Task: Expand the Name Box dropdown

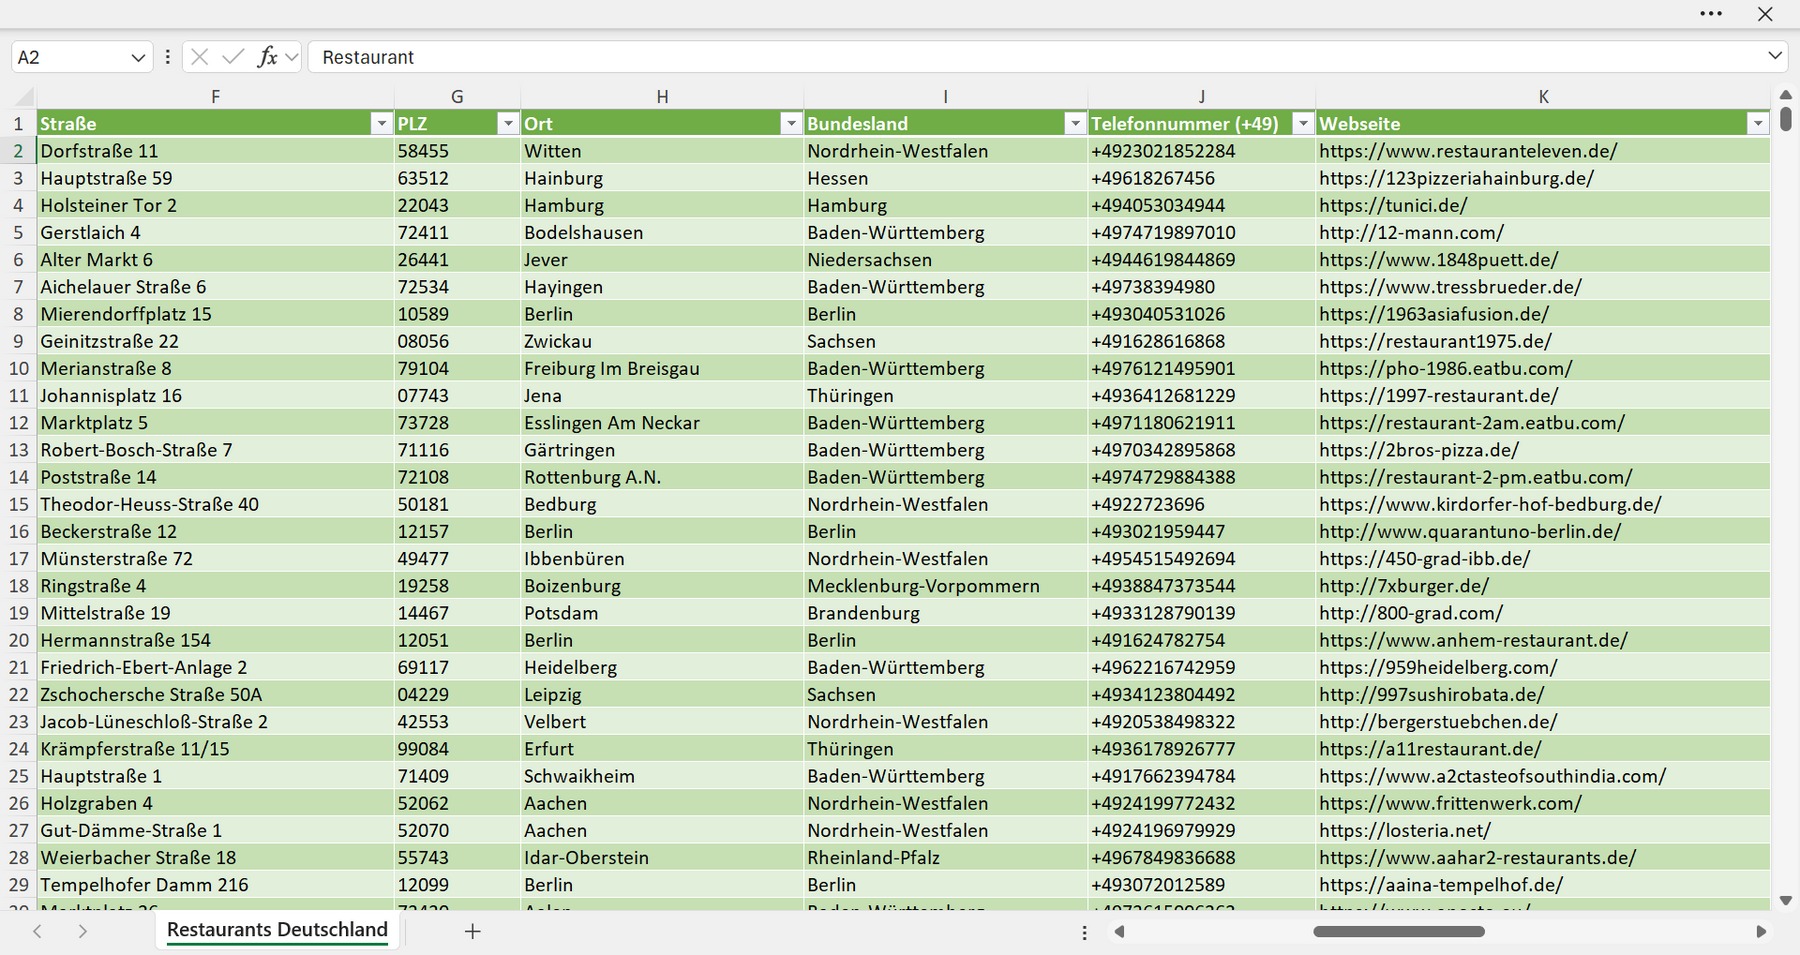Action: point(138,57)
